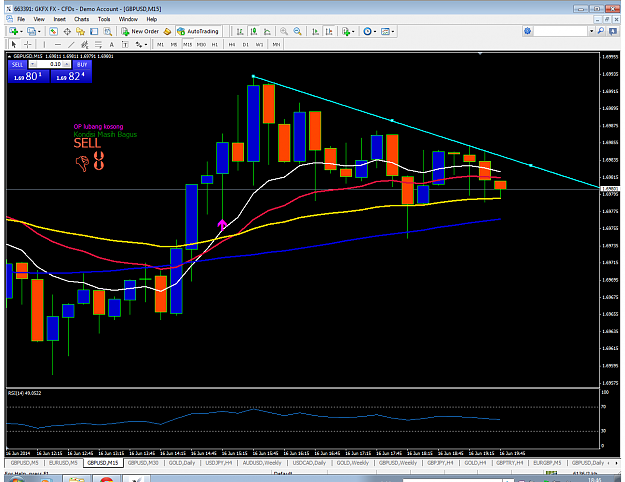Switch to the line chart display
Image resolution: width=625 pixels, height=482 pixels.
tap(267, 31)
